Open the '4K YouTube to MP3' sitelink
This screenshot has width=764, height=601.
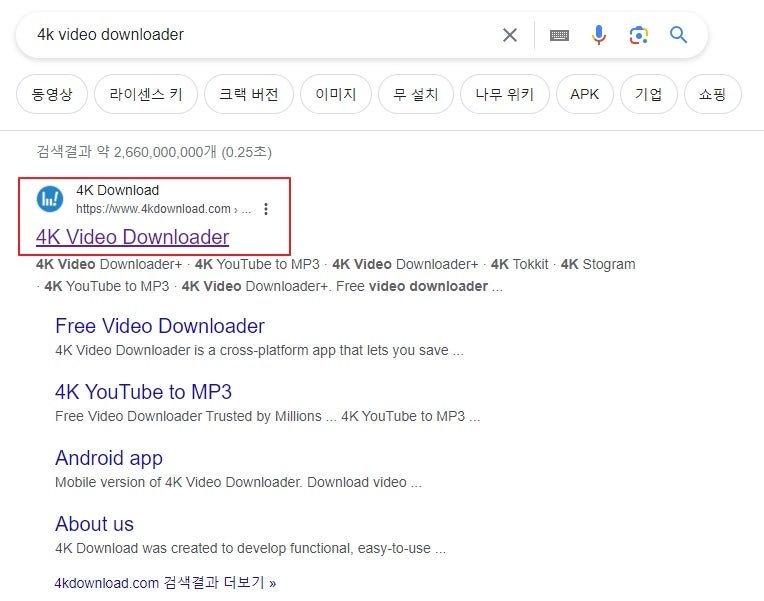(143, 392)
